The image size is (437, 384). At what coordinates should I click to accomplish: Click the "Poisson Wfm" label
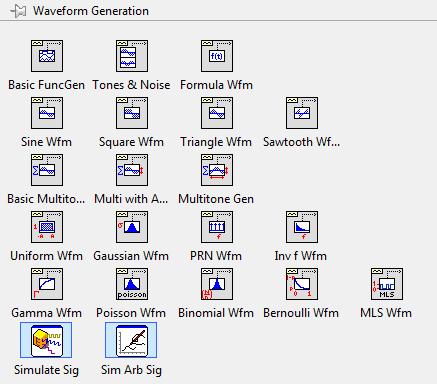point(131,313)
